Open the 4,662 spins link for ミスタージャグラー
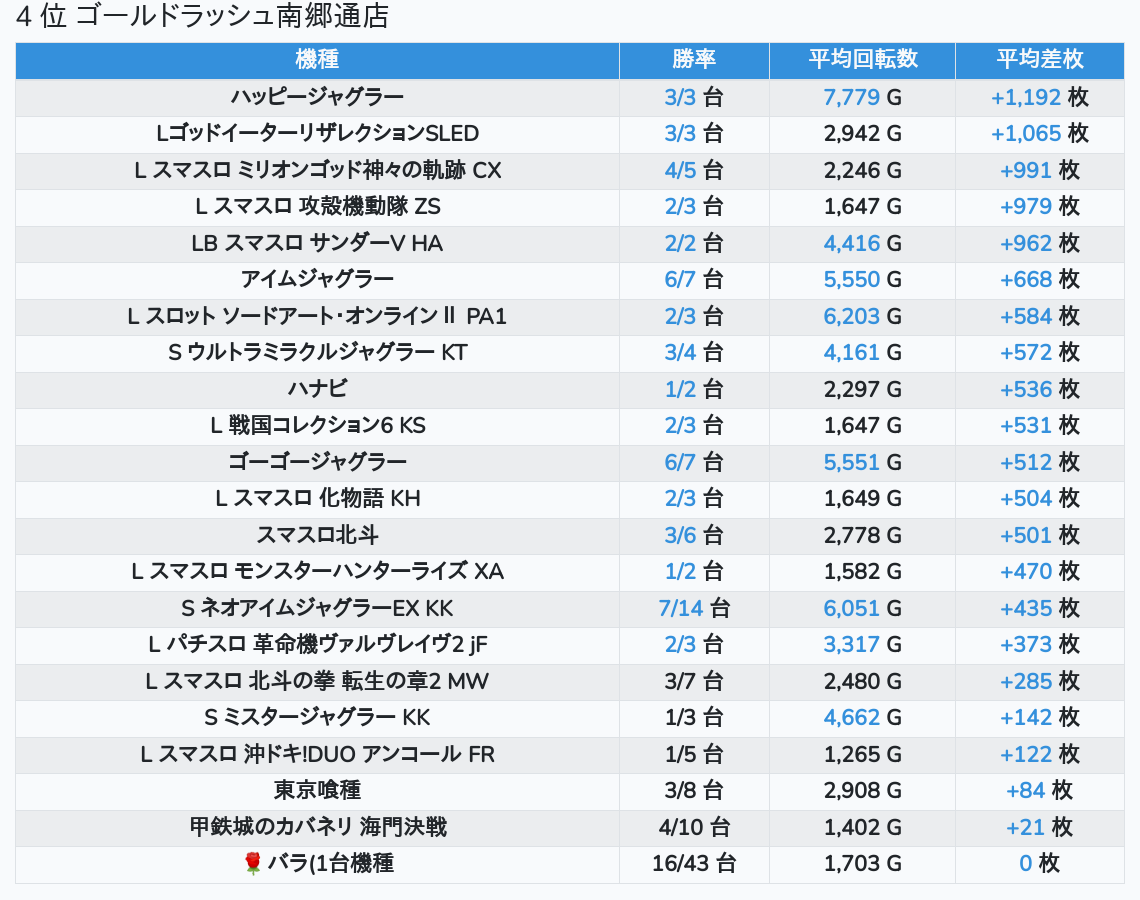 (x=851, y=718)
